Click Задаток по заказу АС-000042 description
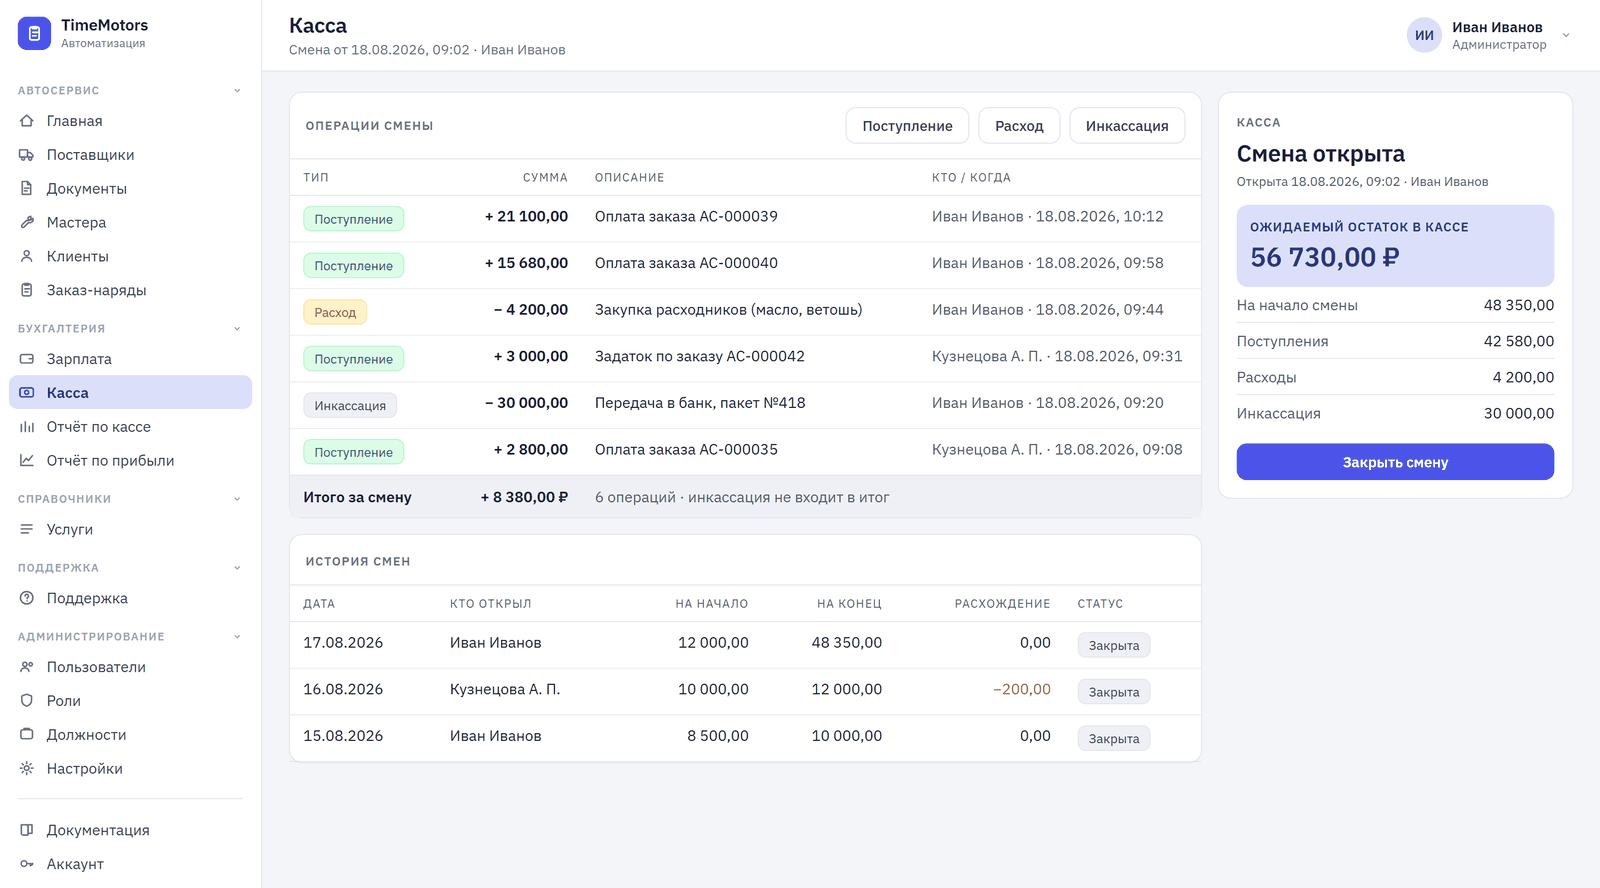 click(700, 357)
